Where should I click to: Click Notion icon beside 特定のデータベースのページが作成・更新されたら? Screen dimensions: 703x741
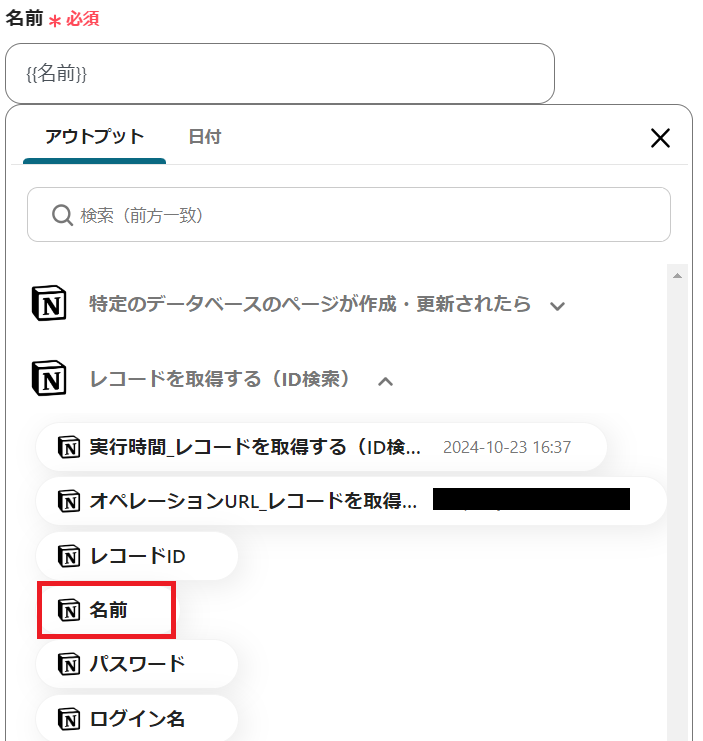pyautogui.click(x=49, y=303)
